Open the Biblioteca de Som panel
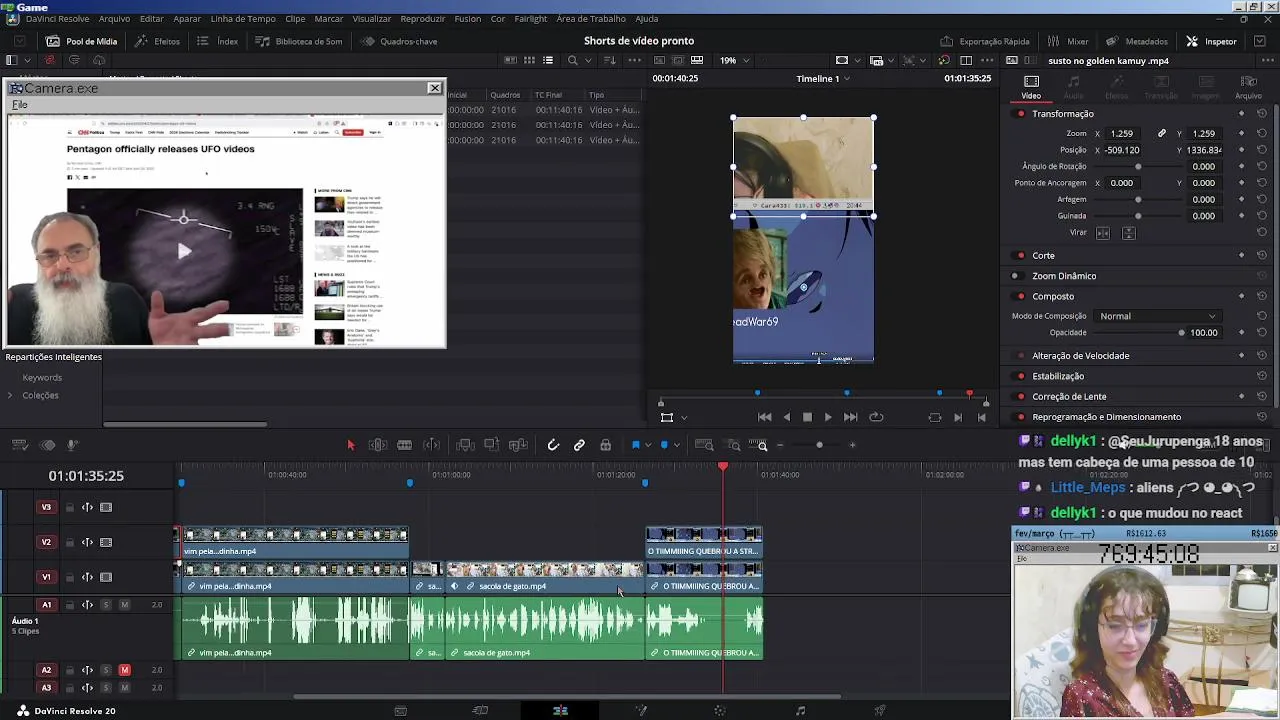This screenshot has height=720, width=1280. tap(299, 41)
